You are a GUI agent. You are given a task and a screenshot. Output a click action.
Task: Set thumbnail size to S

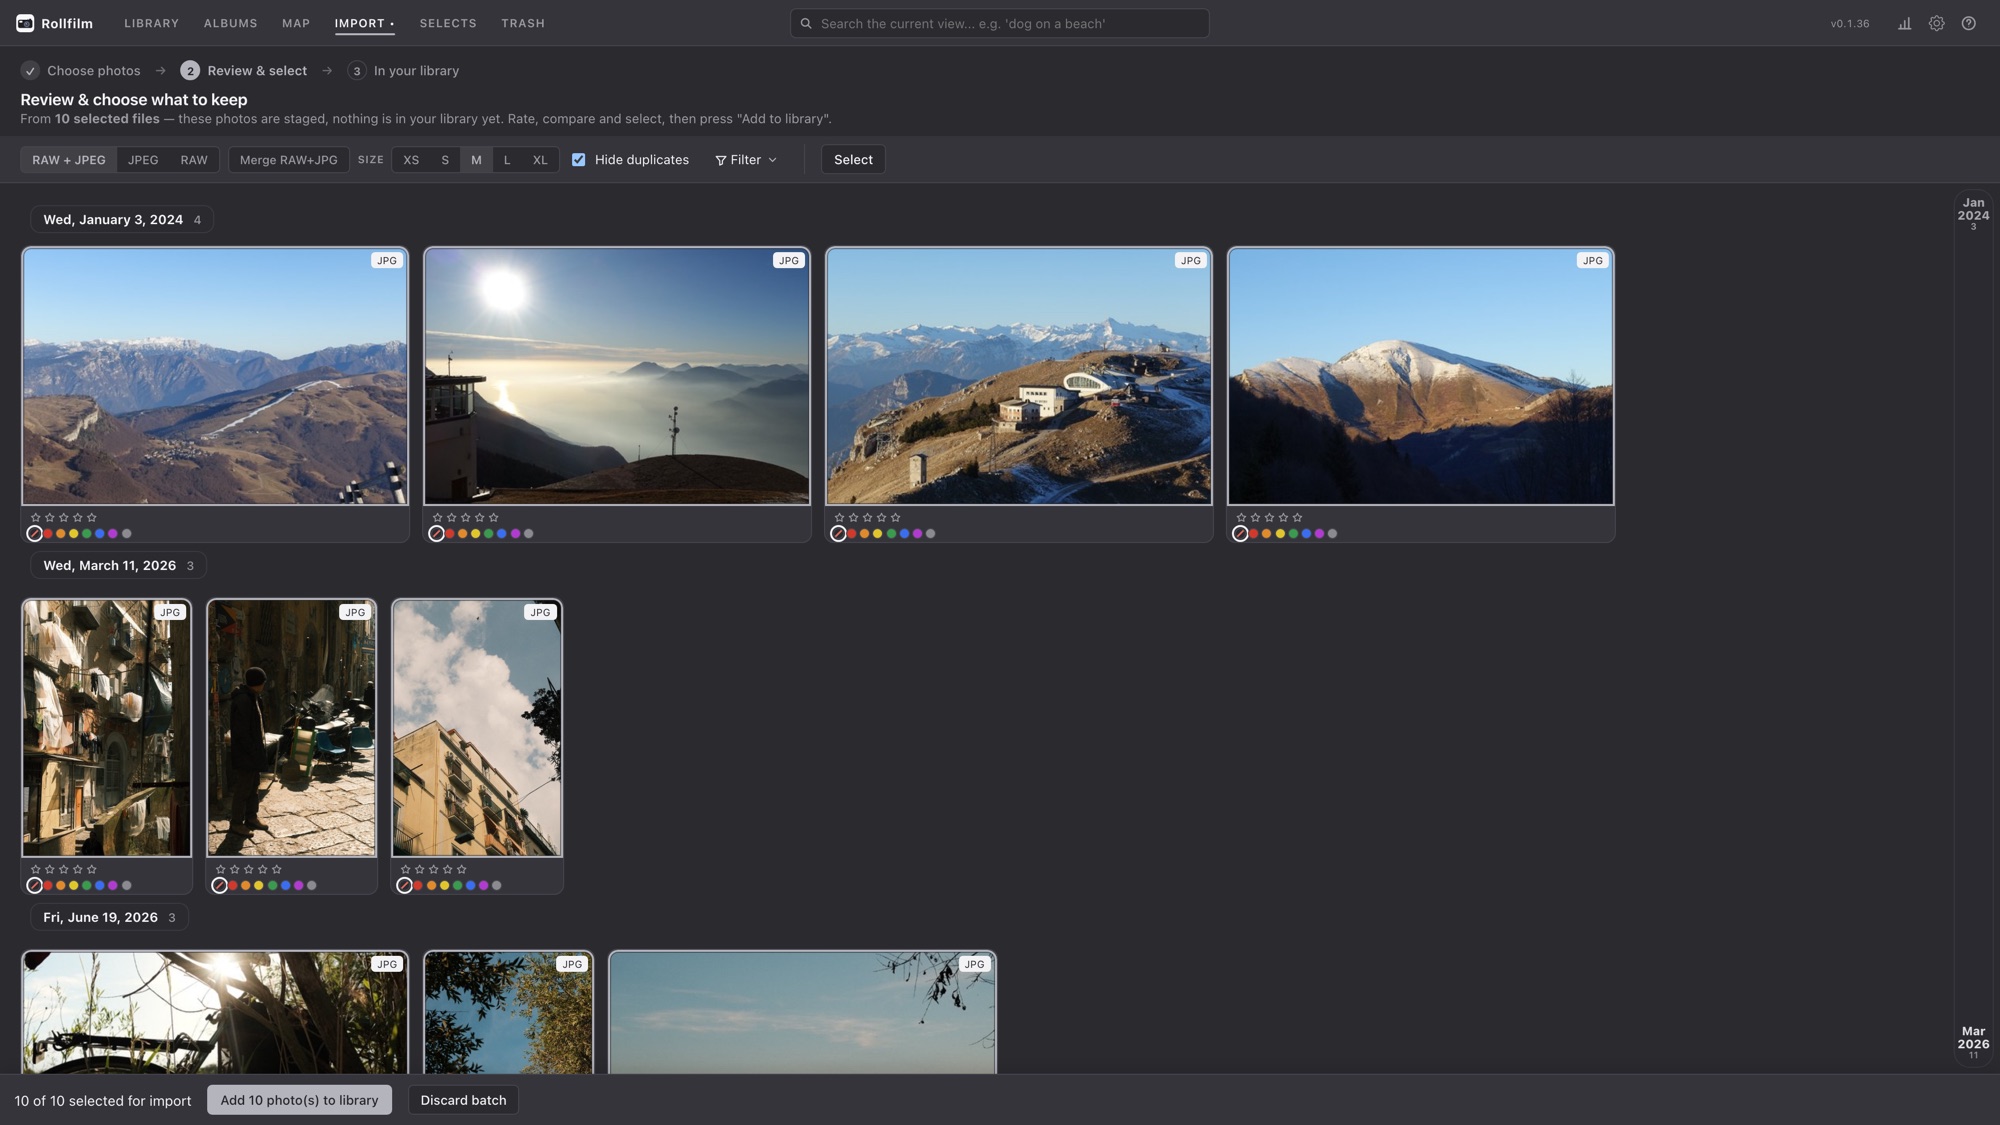pos(445,160)
